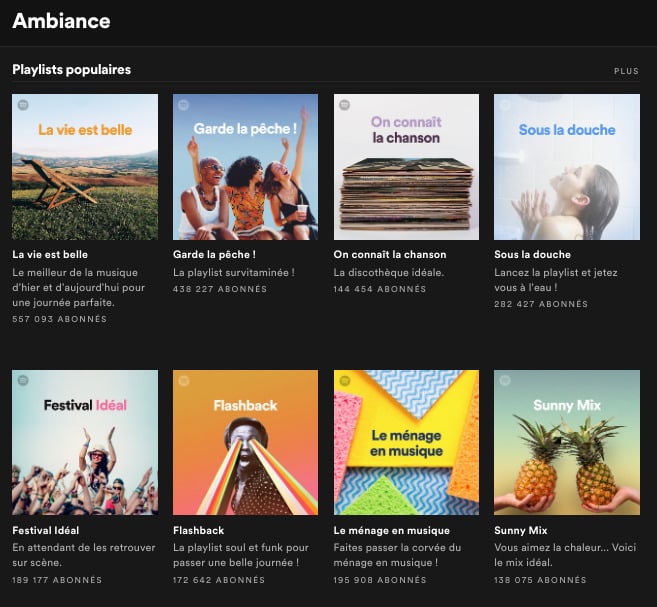The width and height of the screenshot is (657, 607).
Task: Click Spotify logo on Le ménage en musique cover
Action: pyautogui.click(x=344, y=380)
